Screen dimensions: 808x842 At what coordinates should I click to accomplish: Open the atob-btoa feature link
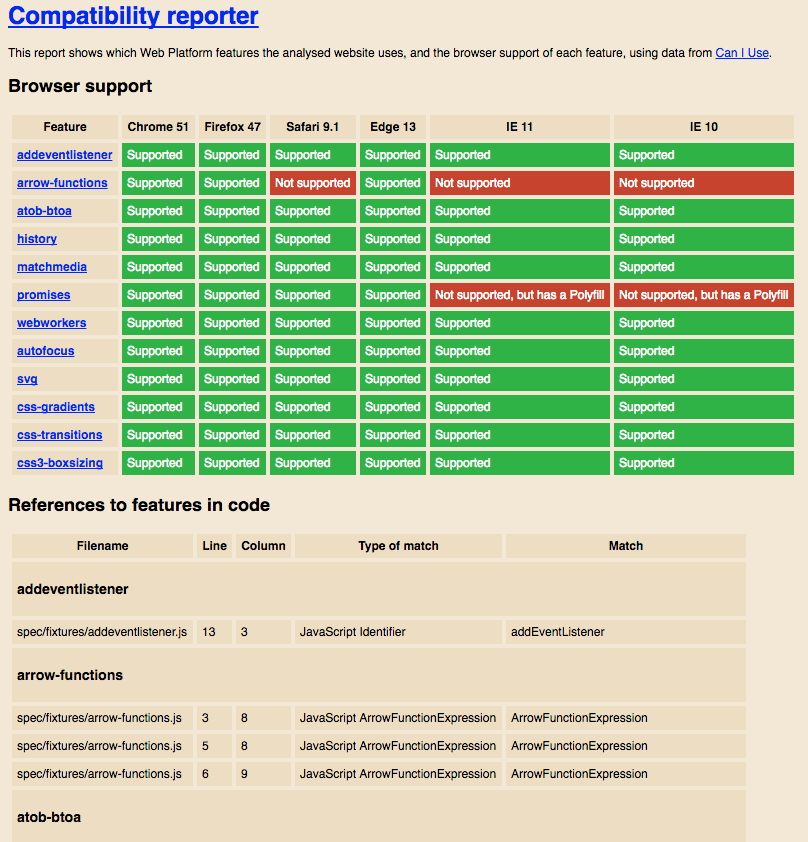44,211
